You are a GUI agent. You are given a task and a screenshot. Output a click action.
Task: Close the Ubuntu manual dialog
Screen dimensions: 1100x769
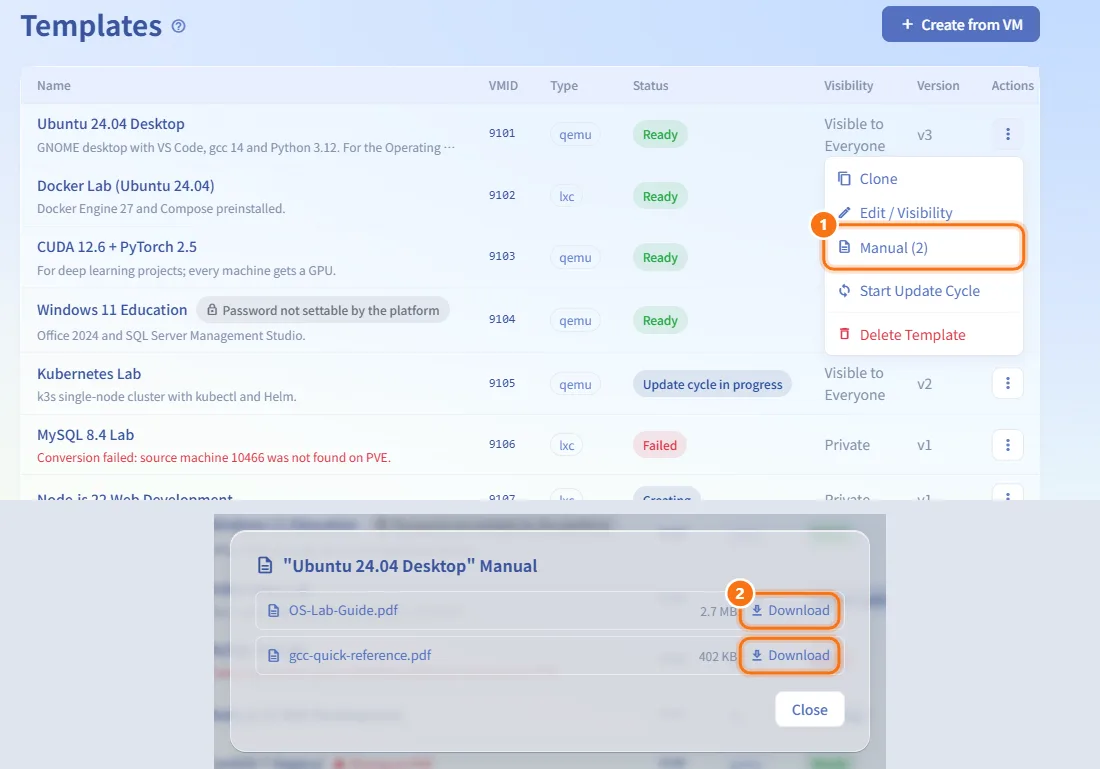810,709
